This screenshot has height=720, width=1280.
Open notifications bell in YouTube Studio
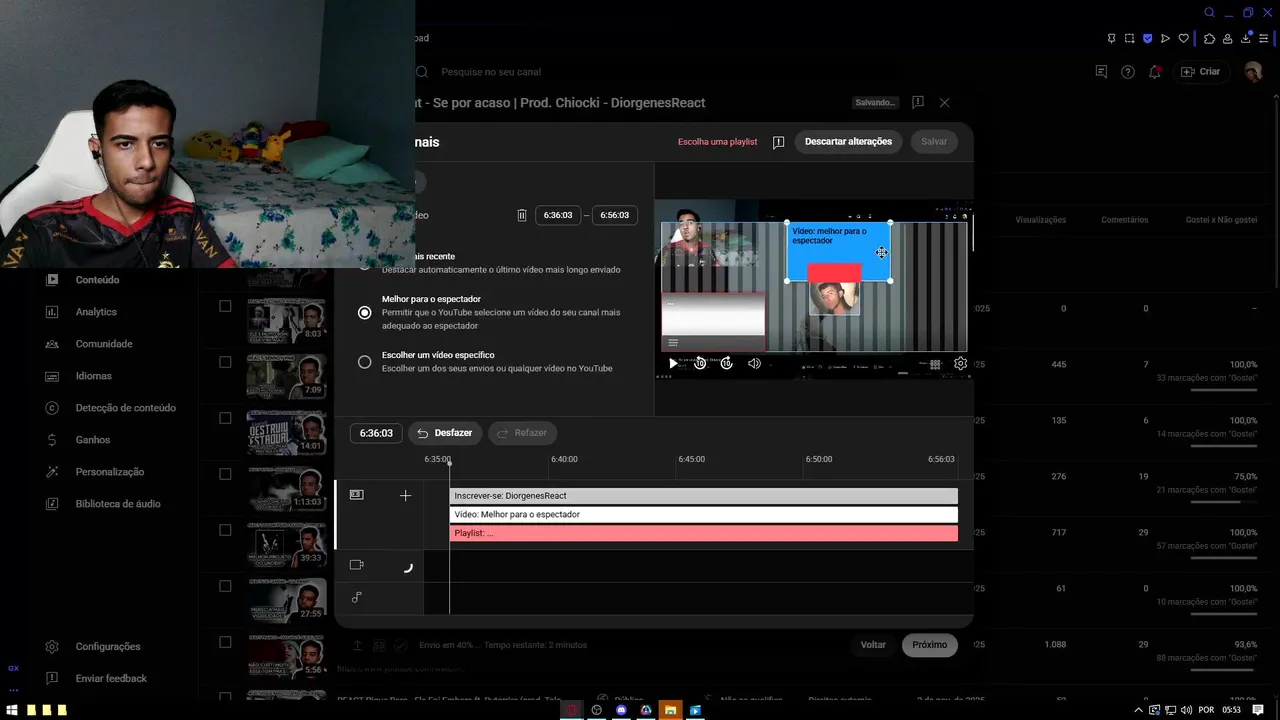(1155, 72)
